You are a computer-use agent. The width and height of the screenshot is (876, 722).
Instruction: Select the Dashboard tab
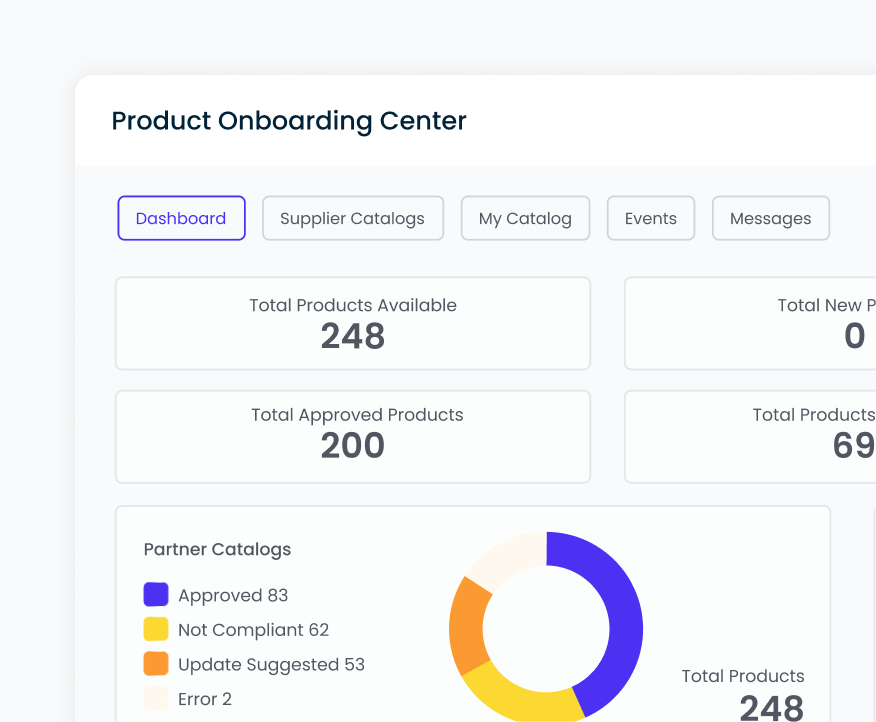point(181,218)
